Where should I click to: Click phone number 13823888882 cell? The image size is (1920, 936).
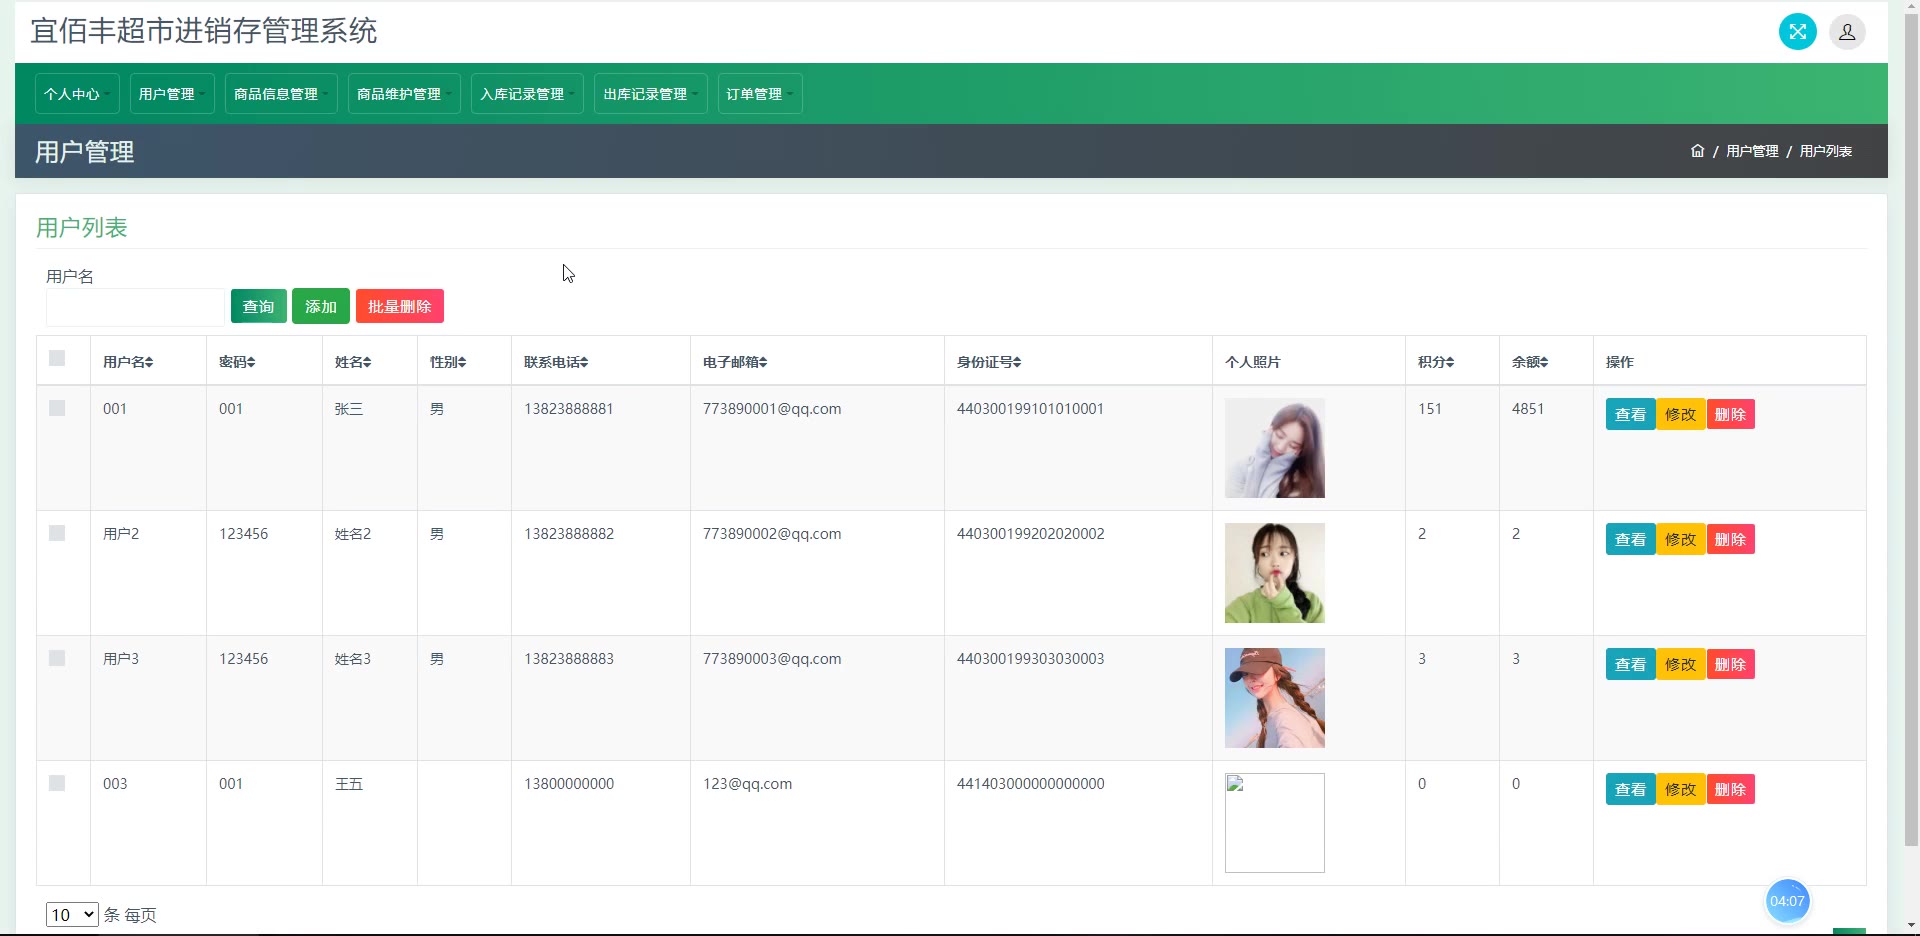tap(569, 534)
